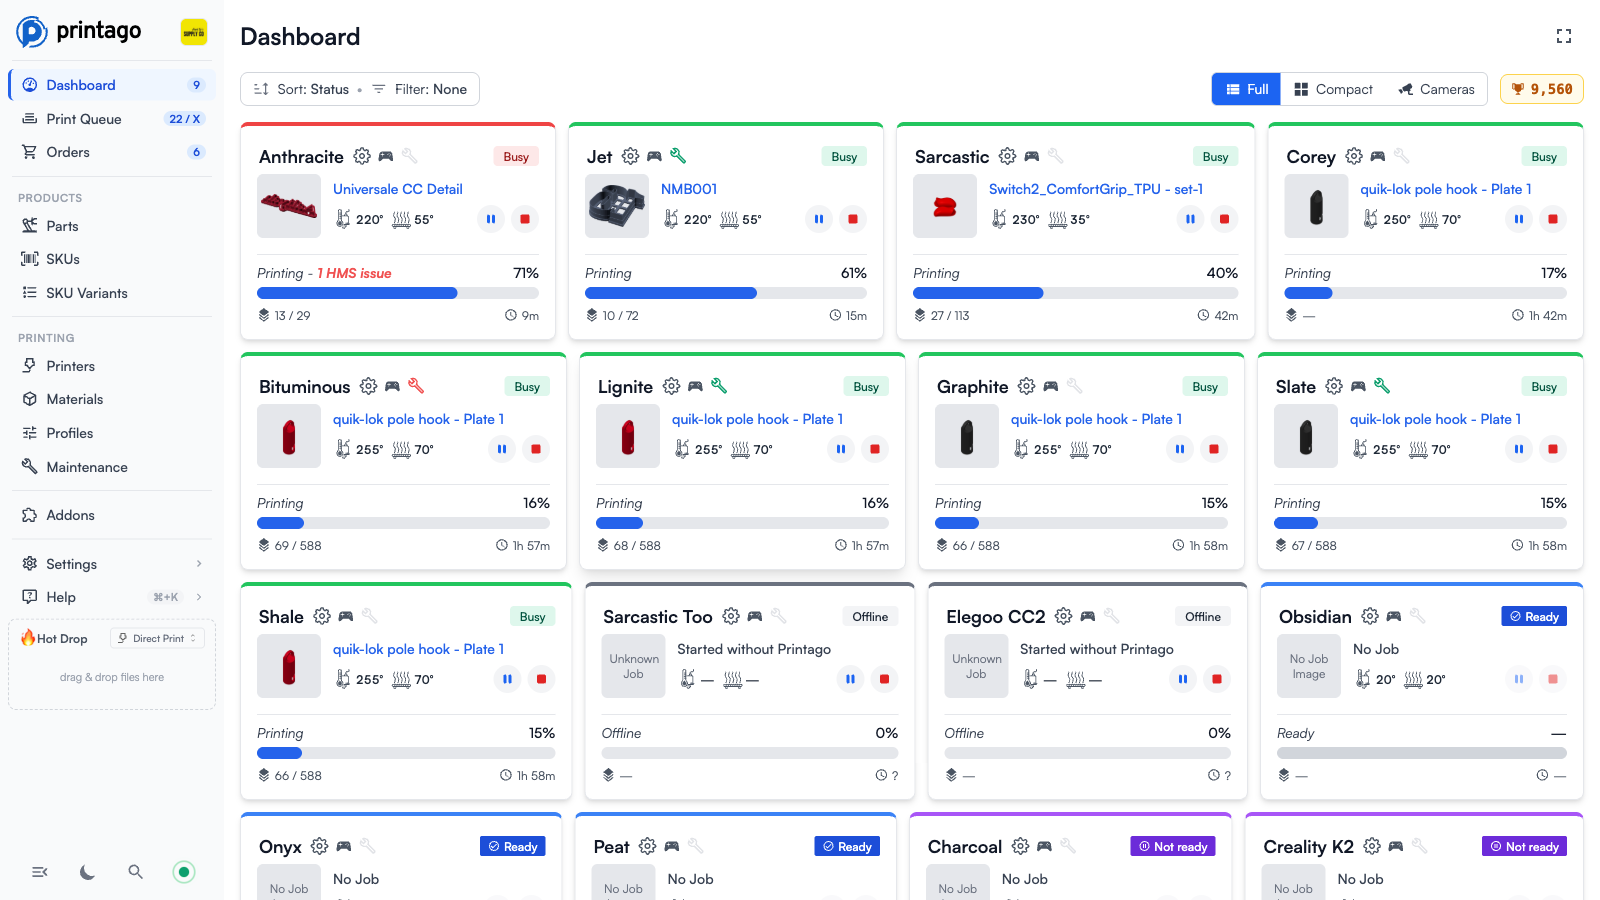
Task: Click Sarcastic print progress bar
Action: point(1075,293)
